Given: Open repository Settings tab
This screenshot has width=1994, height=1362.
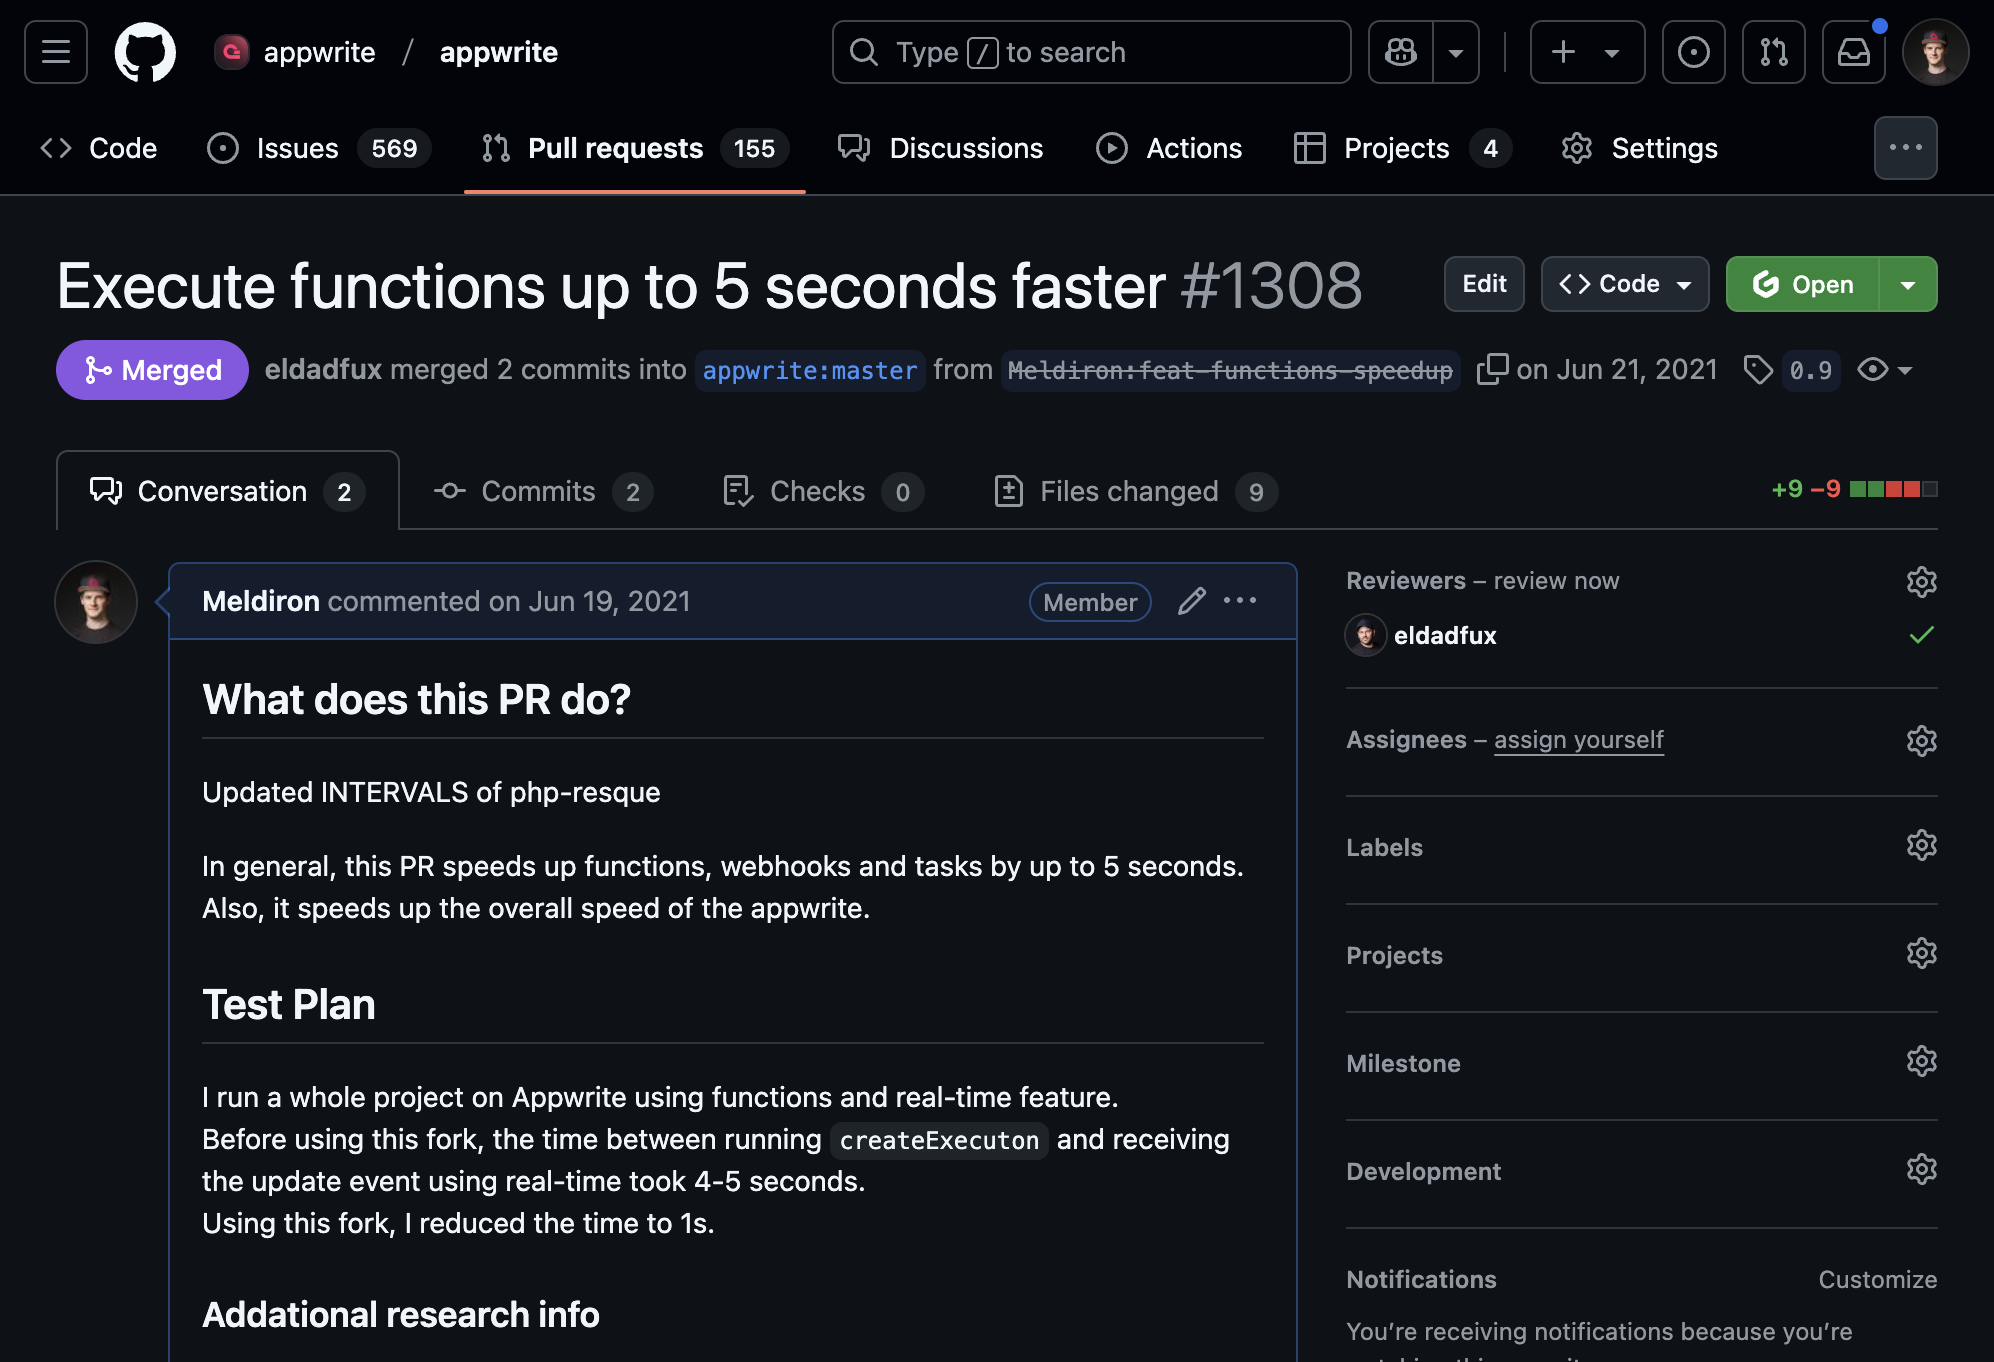Looking at the screenshot, I should 1639,148.
